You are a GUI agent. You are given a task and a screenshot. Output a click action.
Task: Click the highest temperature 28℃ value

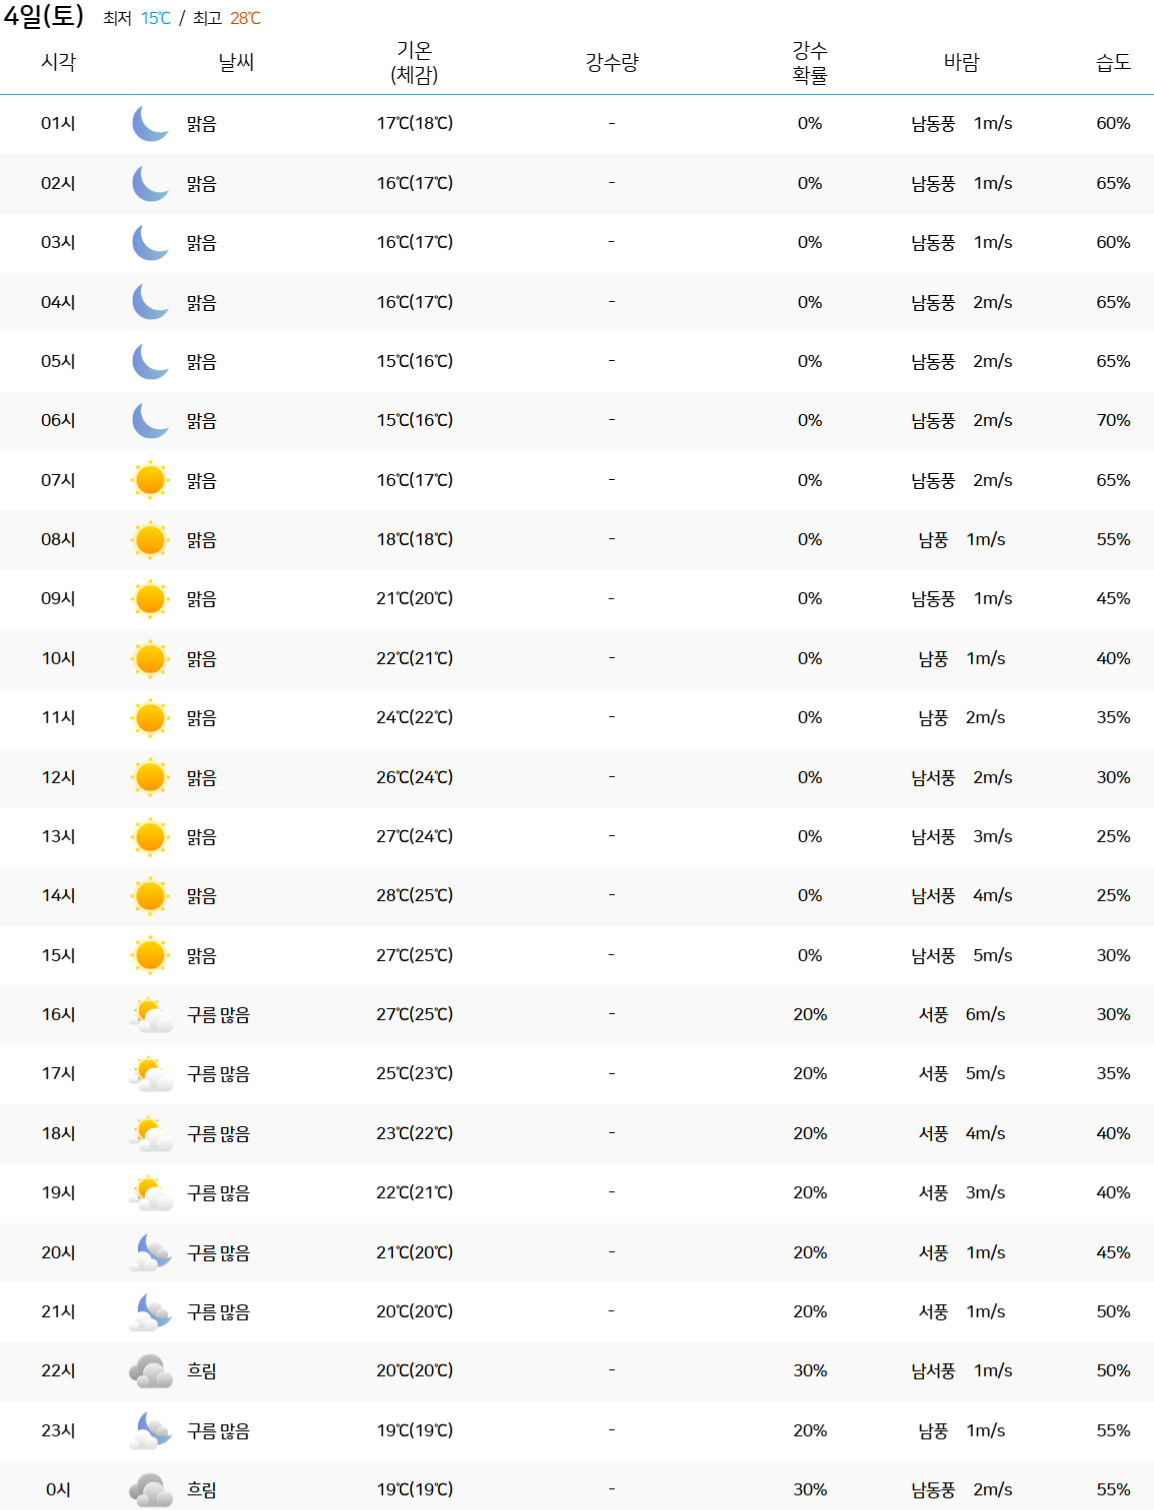coord(245,18)
